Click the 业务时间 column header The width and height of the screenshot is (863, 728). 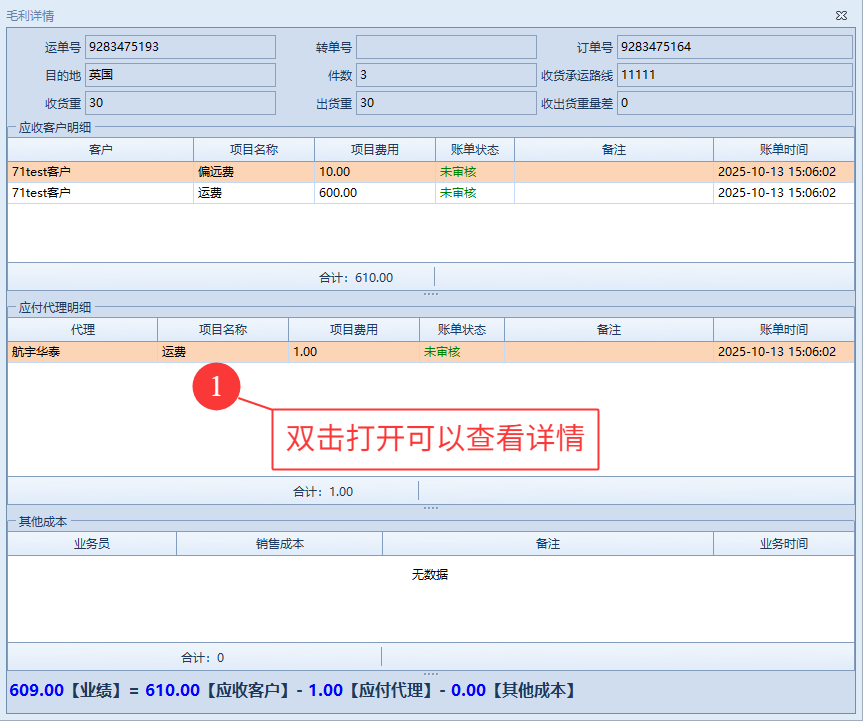(x=783, y=544)
